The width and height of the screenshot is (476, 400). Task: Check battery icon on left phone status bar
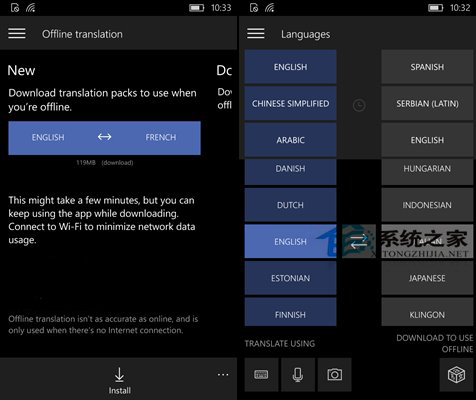[196, 8]
